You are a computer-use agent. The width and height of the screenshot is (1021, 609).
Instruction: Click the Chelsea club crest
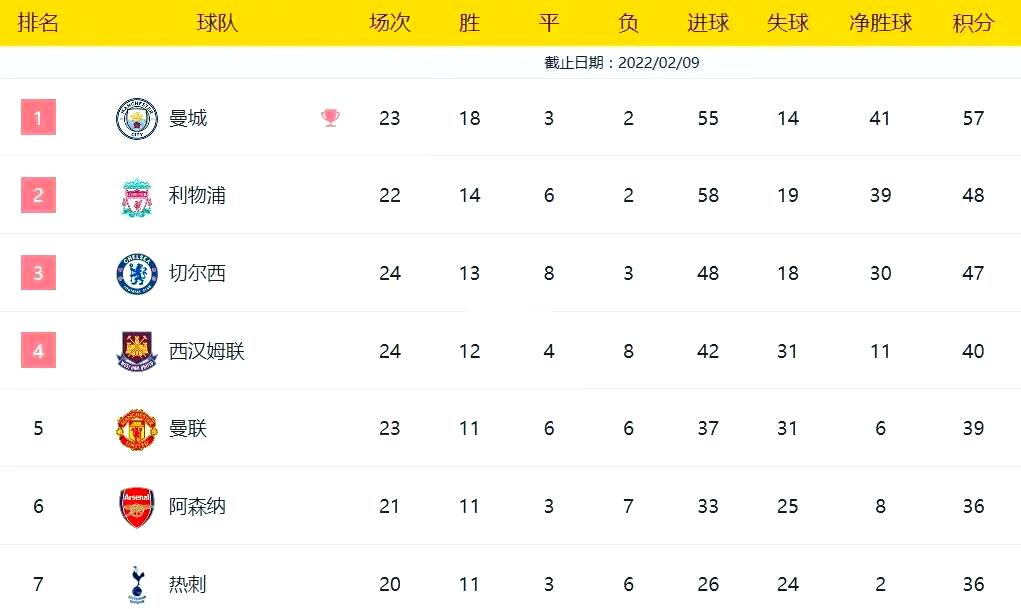(x=137, y=273)
